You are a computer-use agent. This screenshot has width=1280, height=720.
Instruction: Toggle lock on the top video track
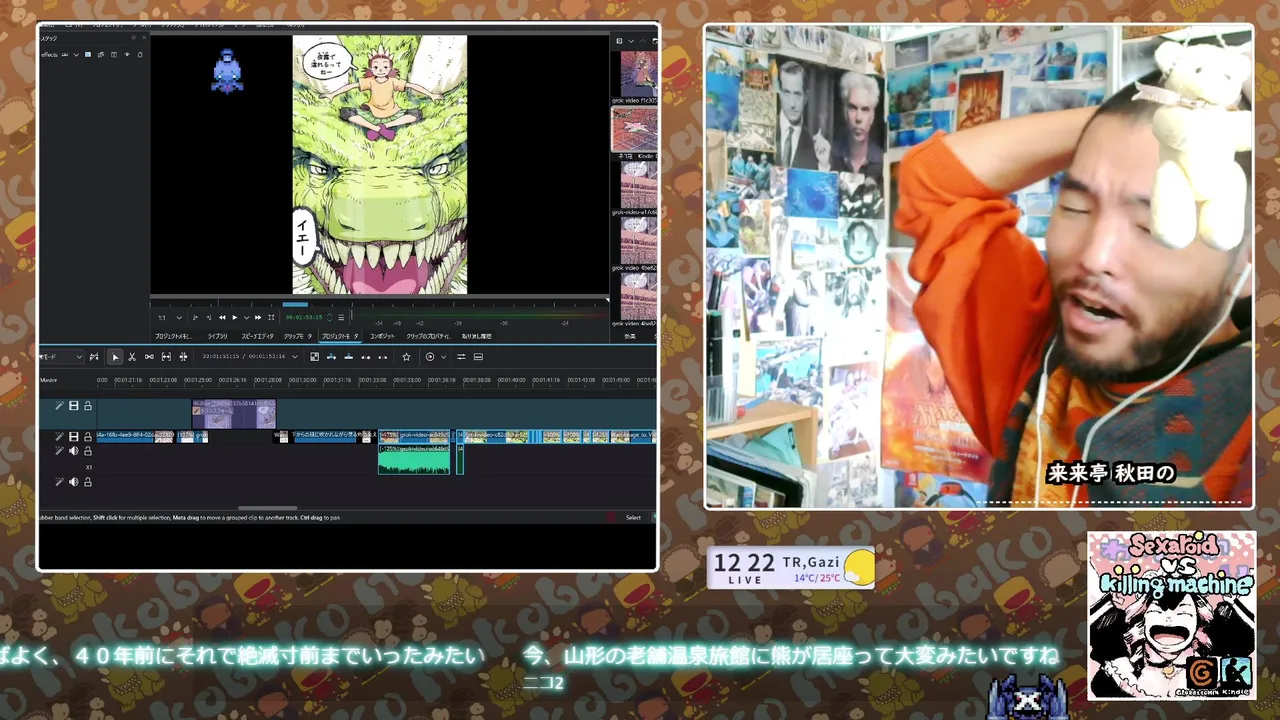pyautogui.click(x=87, y=406)
